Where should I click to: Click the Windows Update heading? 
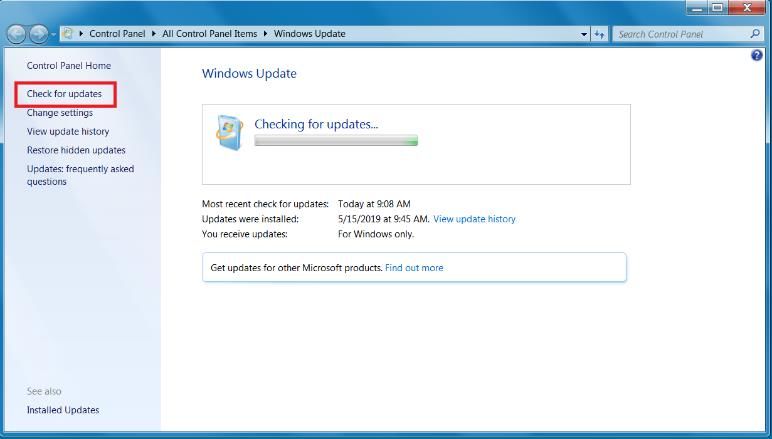(249, 73)
